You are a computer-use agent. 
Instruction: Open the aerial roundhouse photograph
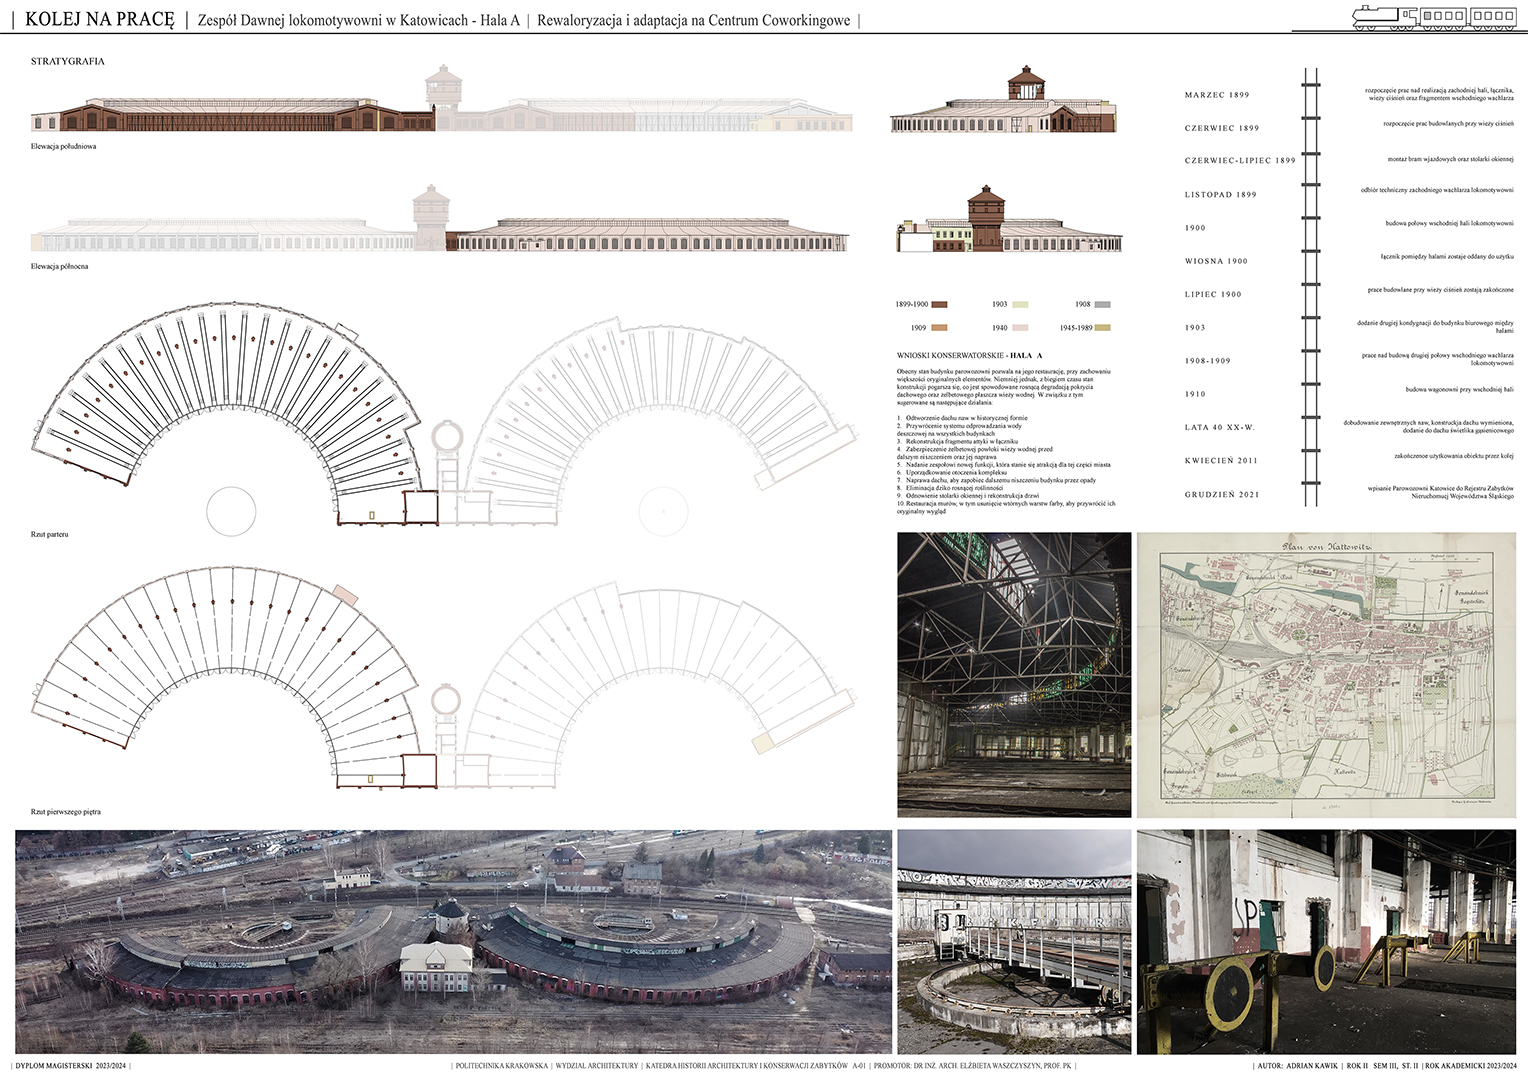[453, 941]
